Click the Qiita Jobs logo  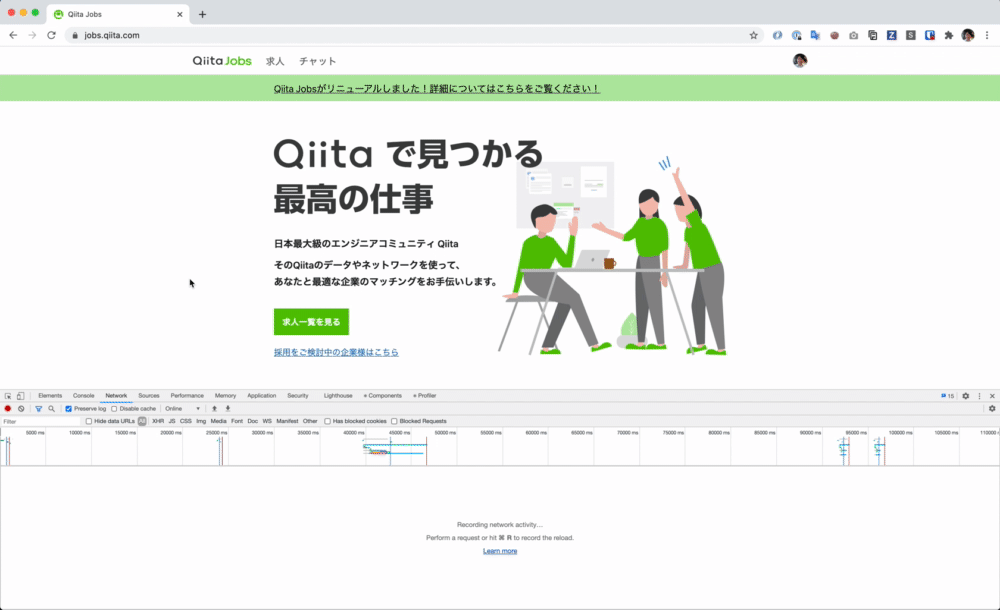pyautogui.click(x=222, y=61)
